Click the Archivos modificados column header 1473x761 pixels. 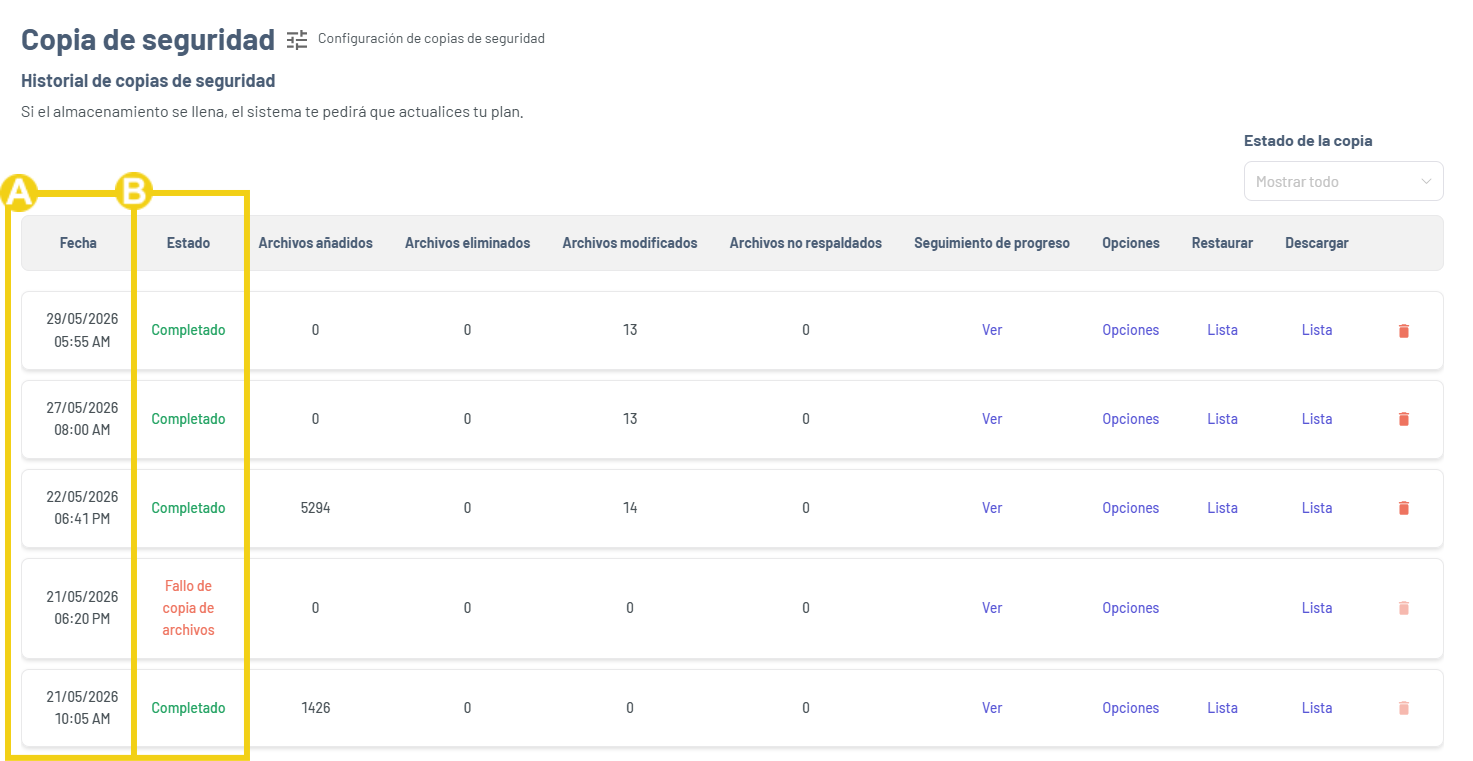pos(630,243)
